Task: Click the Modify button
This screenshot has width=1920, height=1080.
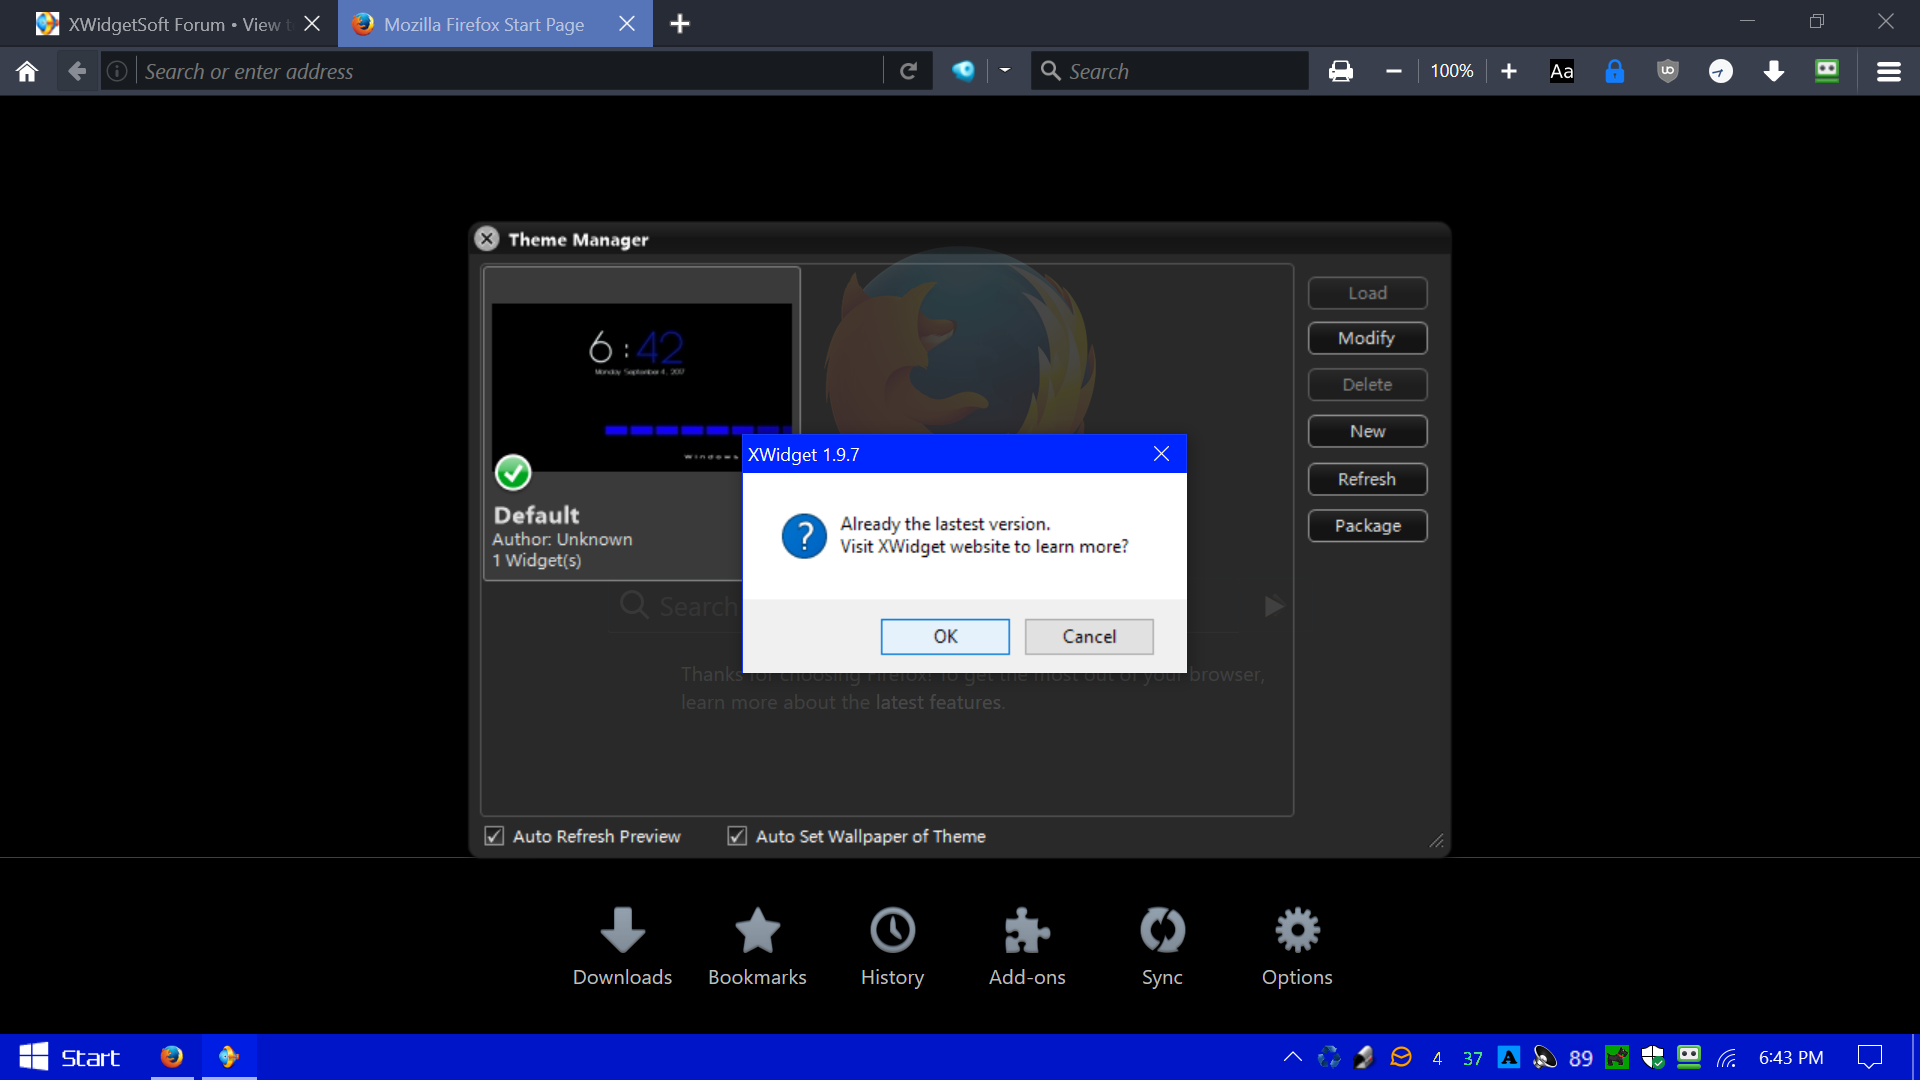Action: tap(1367, 338)
